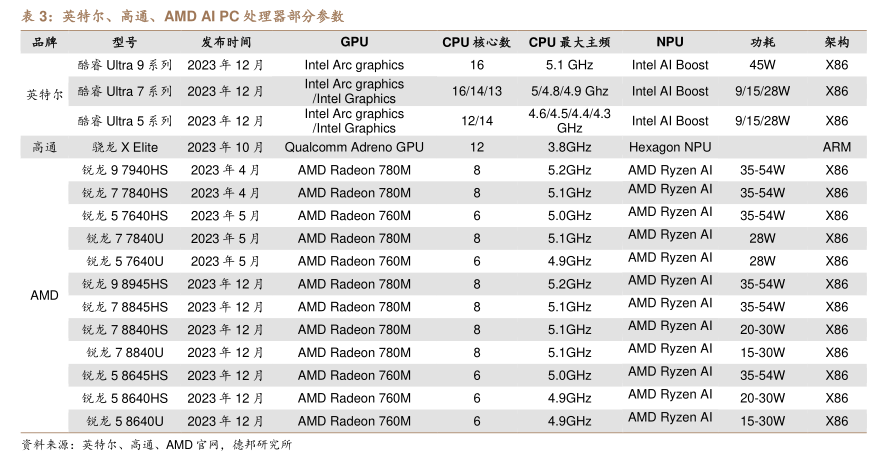Click the Hexagon NPU cell
Image resolution: width=884 pixels, height=462 pixels.
click(670, 147)
